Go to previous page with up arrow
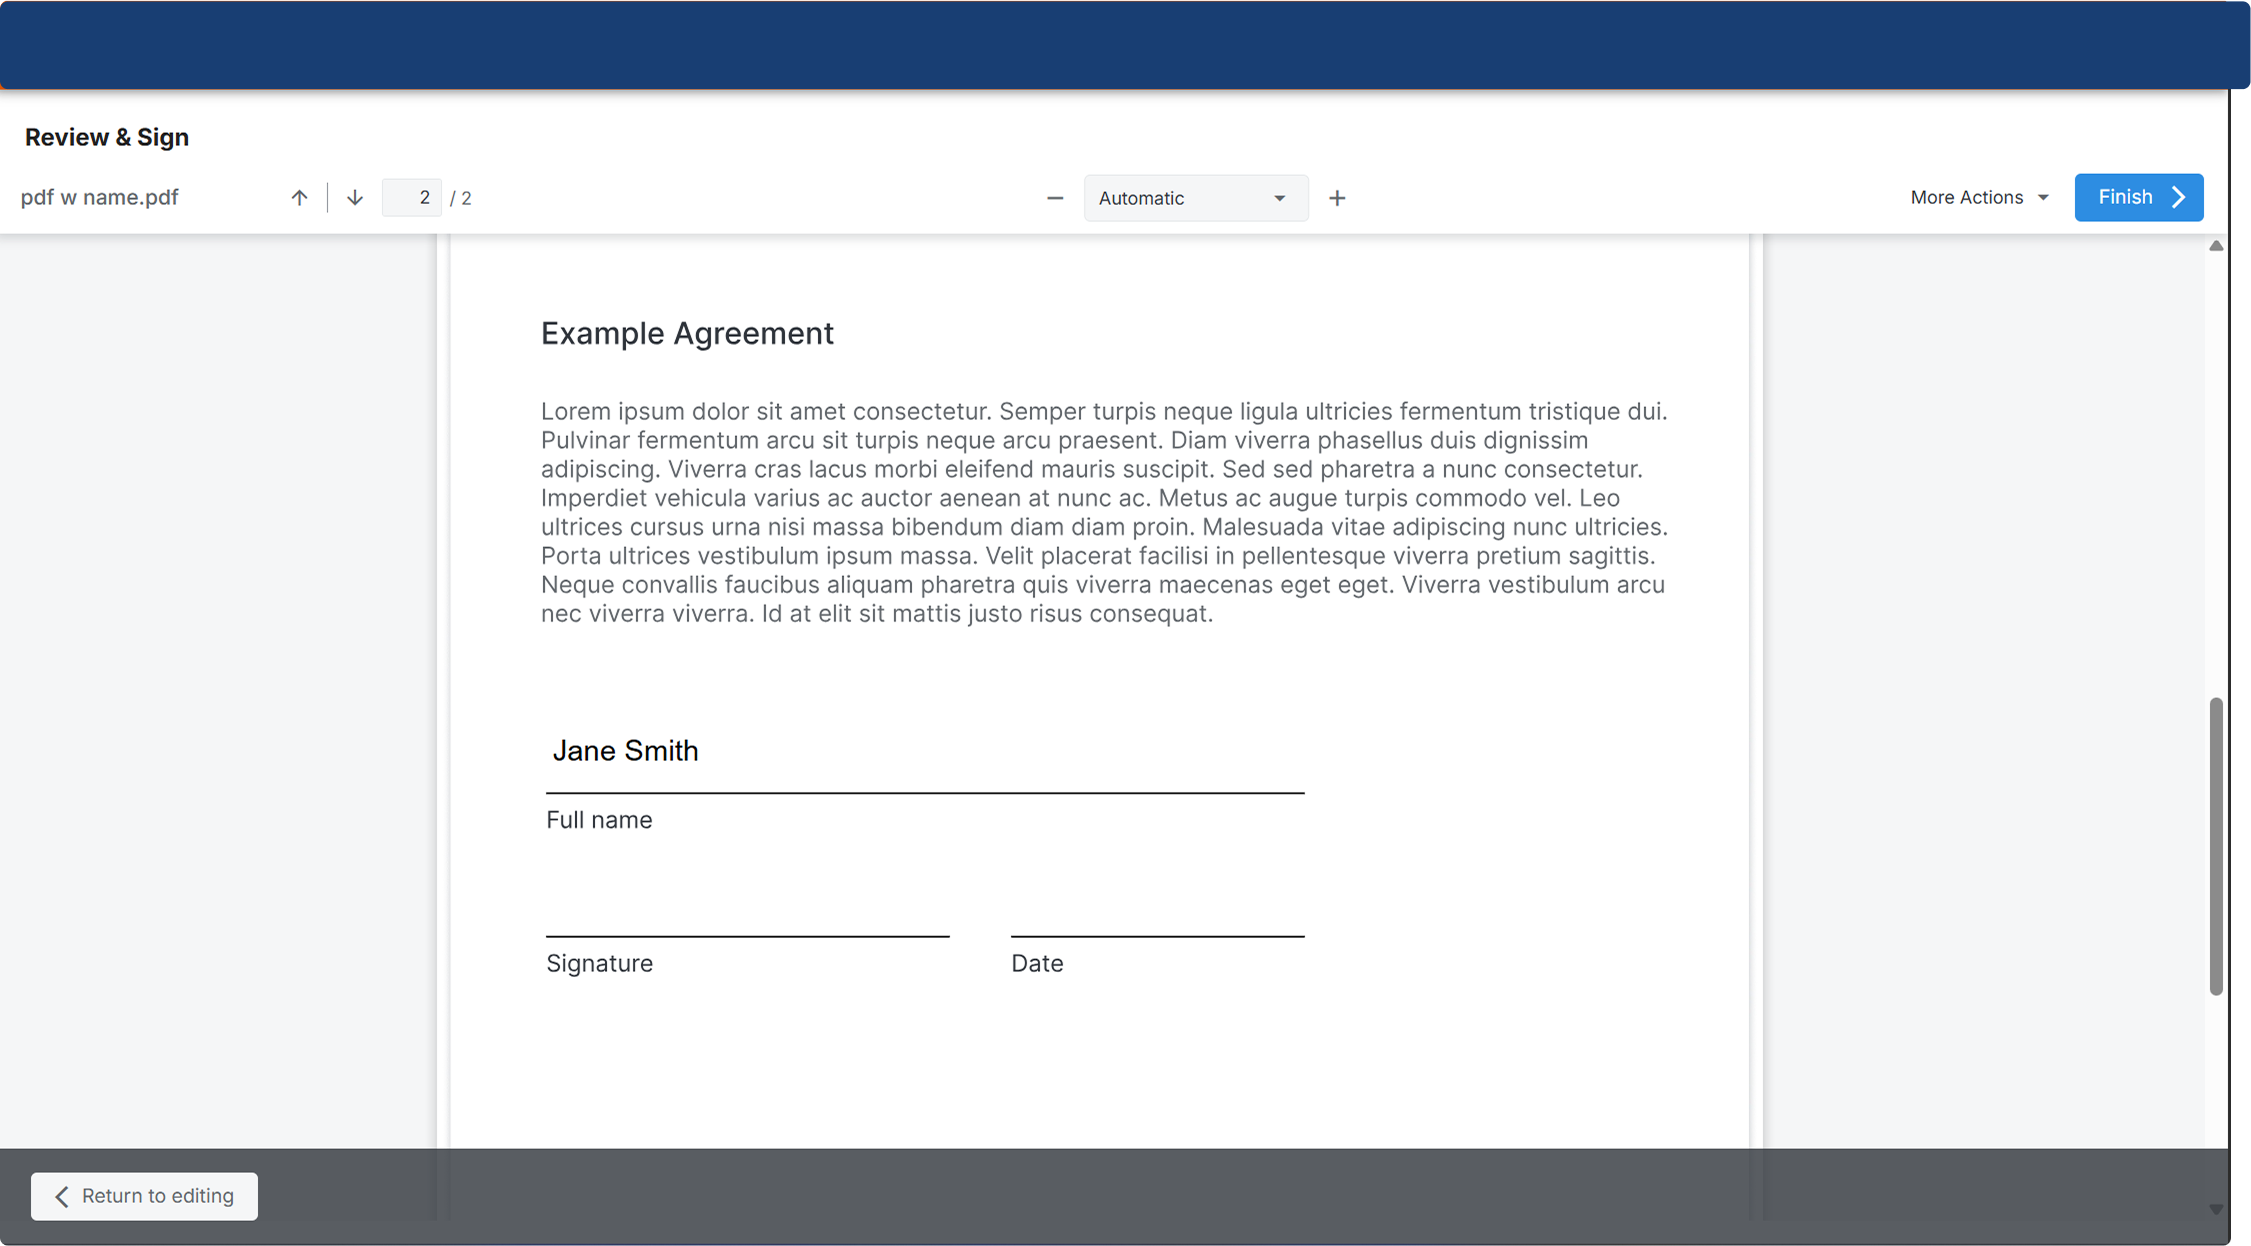The image size is (2251, 1246). 299,198
